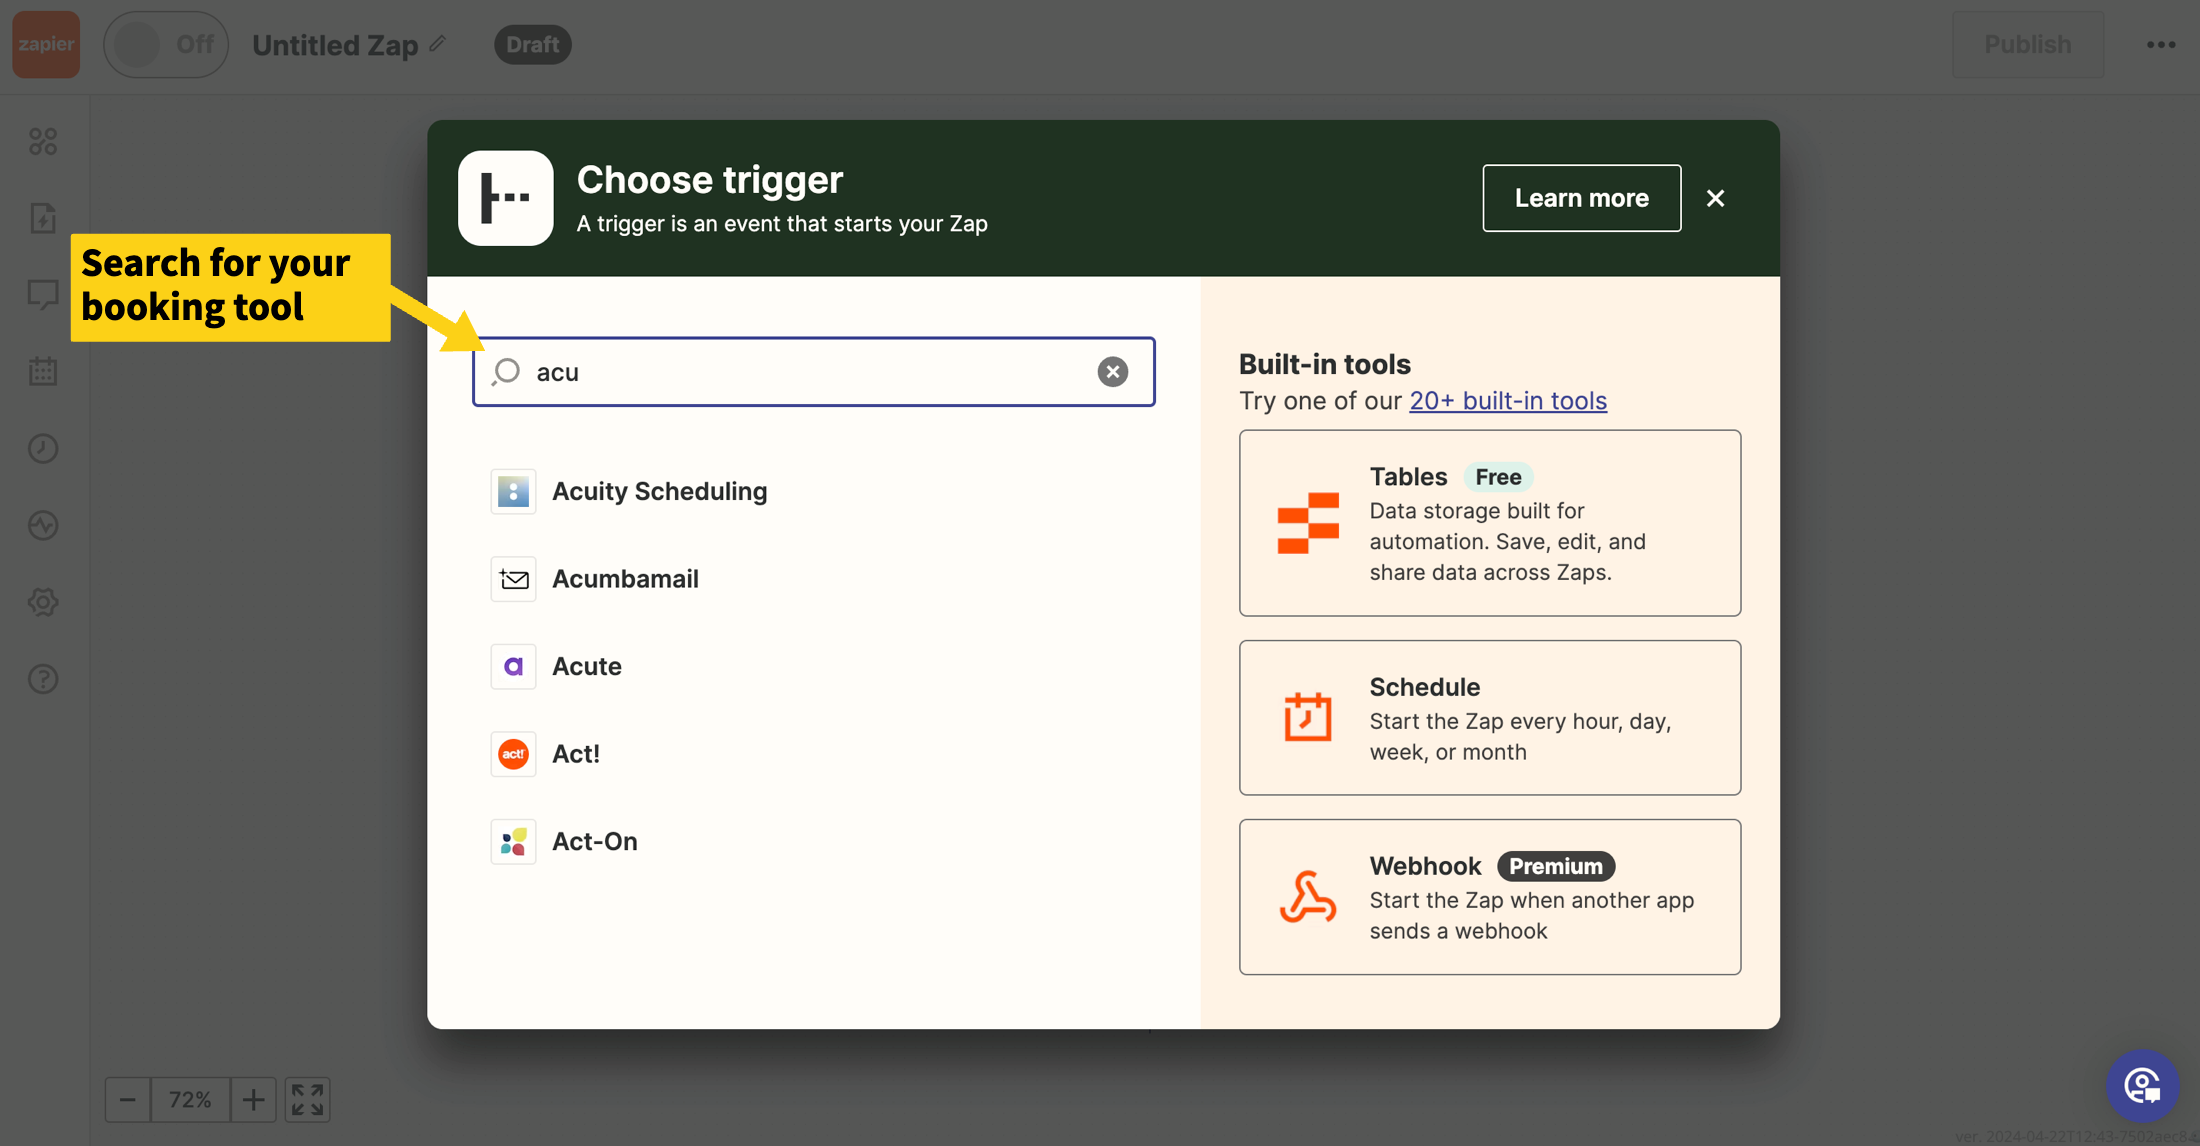This screenshot has width=2200, height=1146.
Task: Select the Schedule built-in tool
Action: click(x=1489, y=718)
